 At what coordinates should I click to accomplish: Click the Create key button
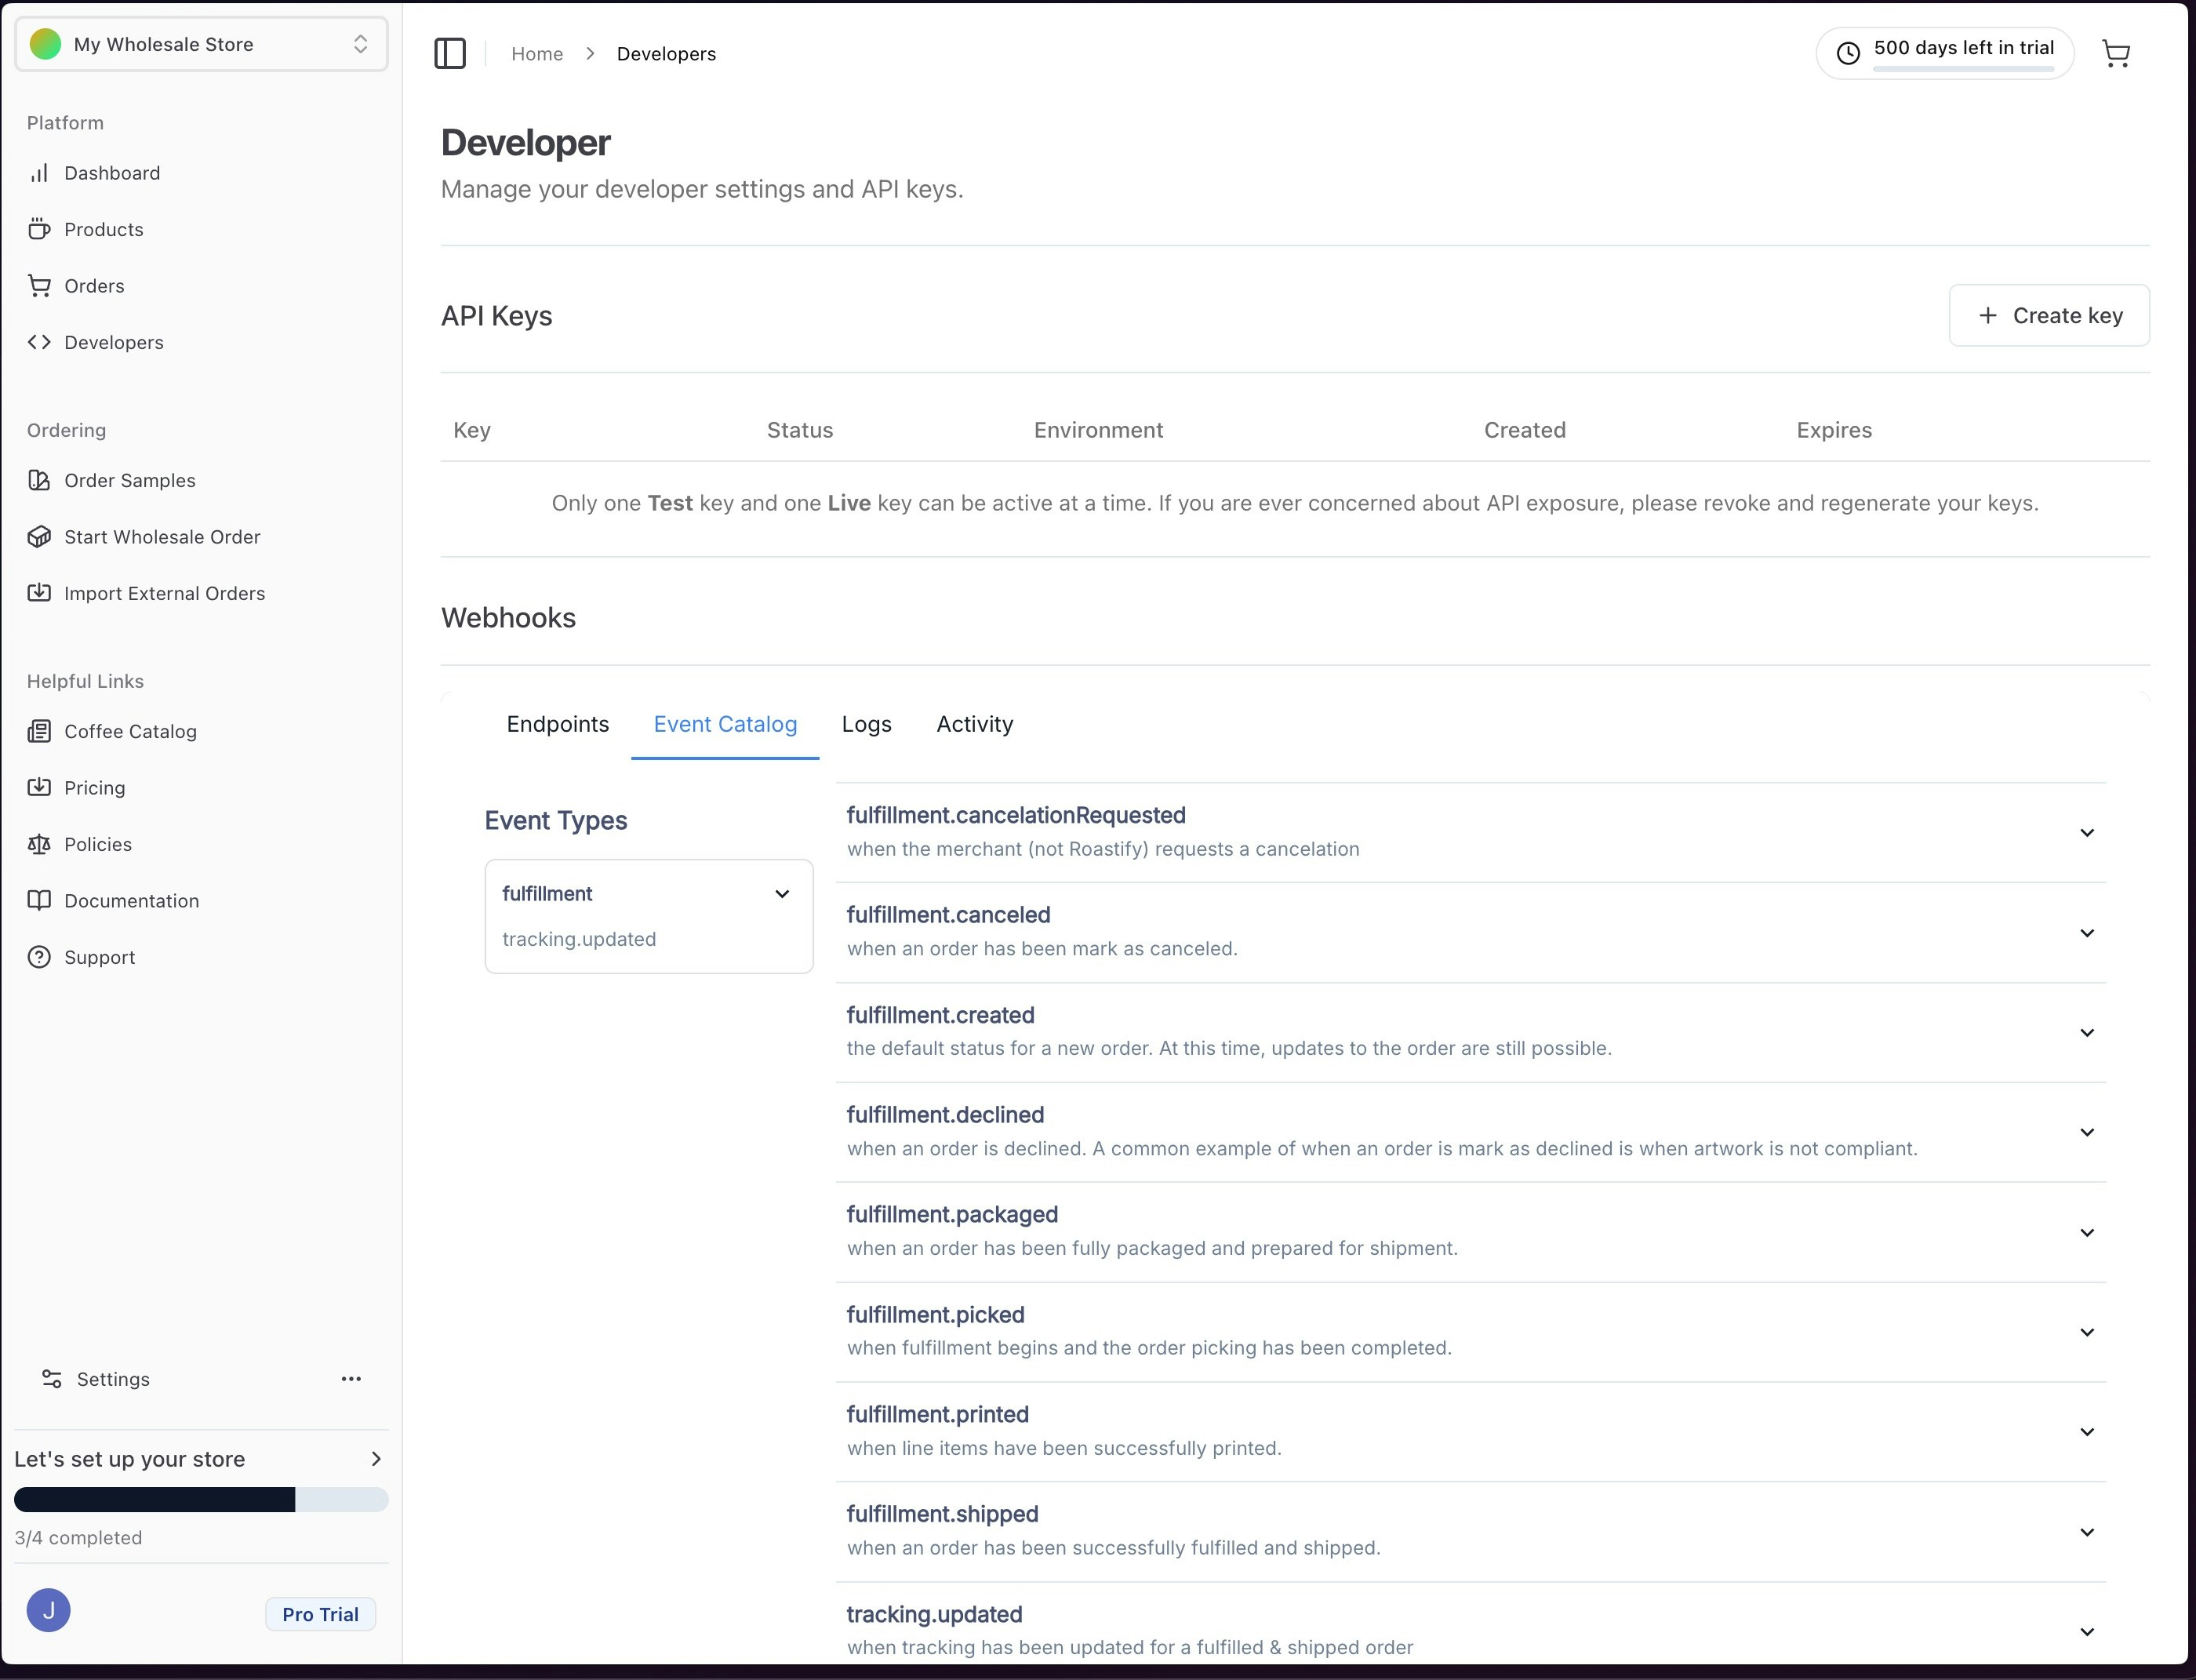tap(2048, 316)
